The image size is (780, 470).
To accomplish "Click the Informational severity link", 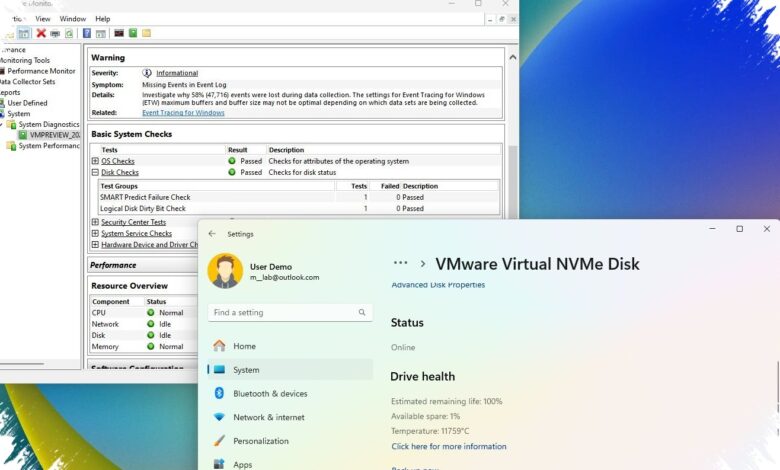I will [177, 73].
